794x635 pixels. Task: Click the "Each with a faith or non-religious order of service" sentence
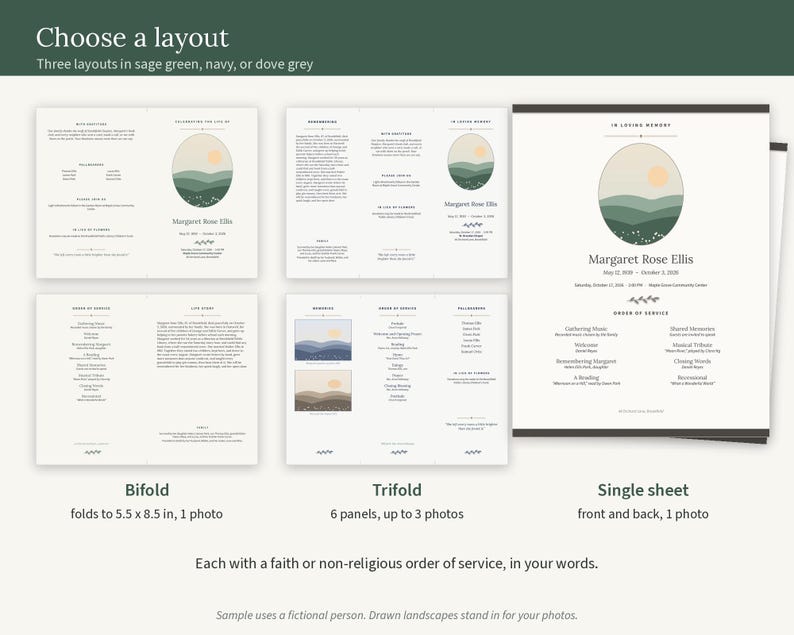[396, 564]
